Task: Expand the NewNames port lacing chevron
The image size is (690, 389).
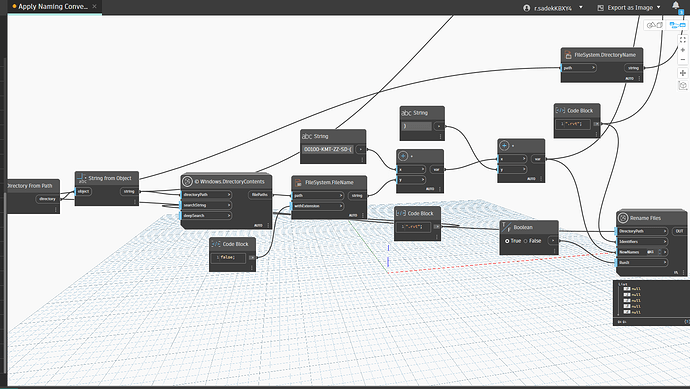Action: pos(665,252)
